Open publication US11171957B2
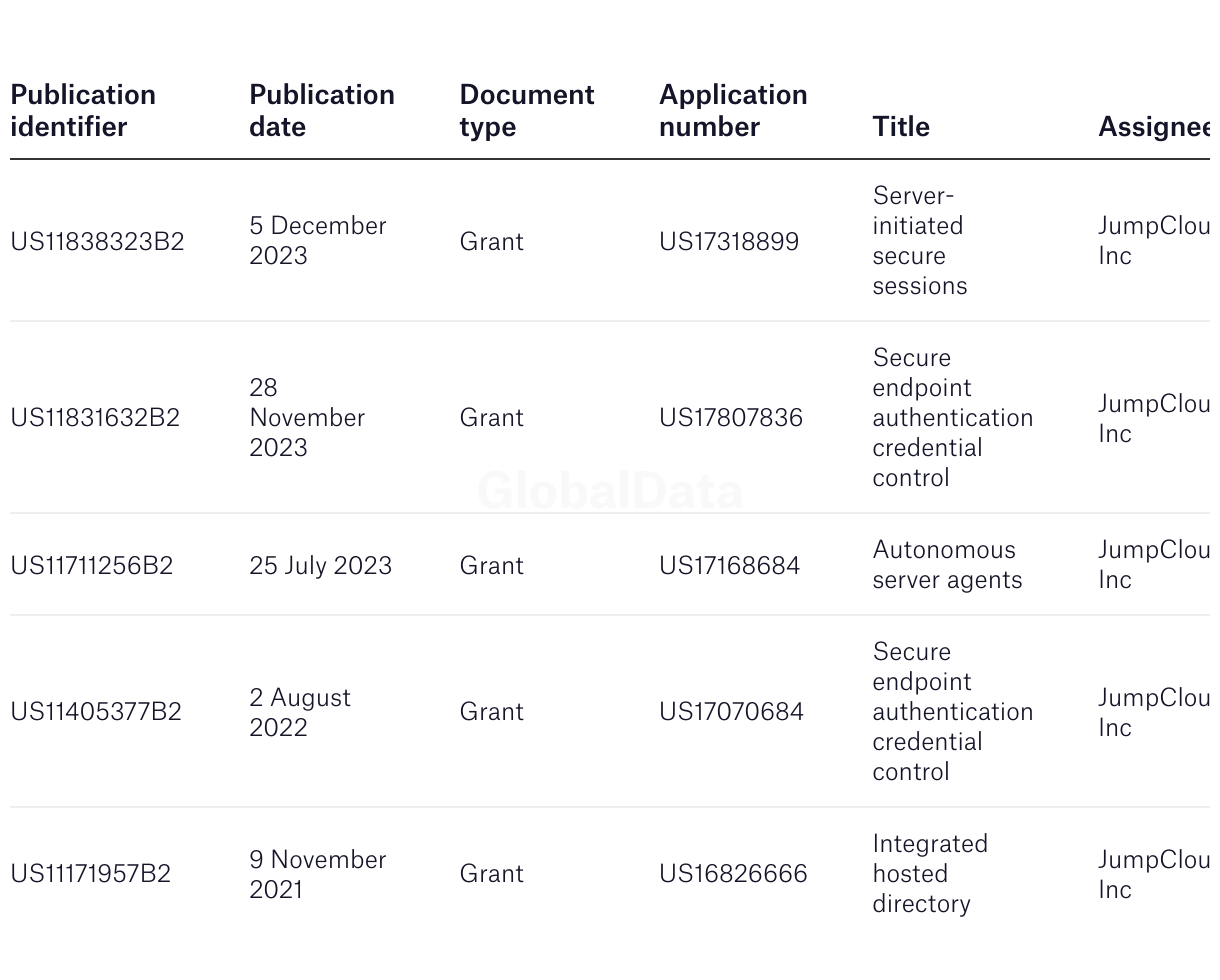The image size is (1220, 980). click(x=91, y=874)
